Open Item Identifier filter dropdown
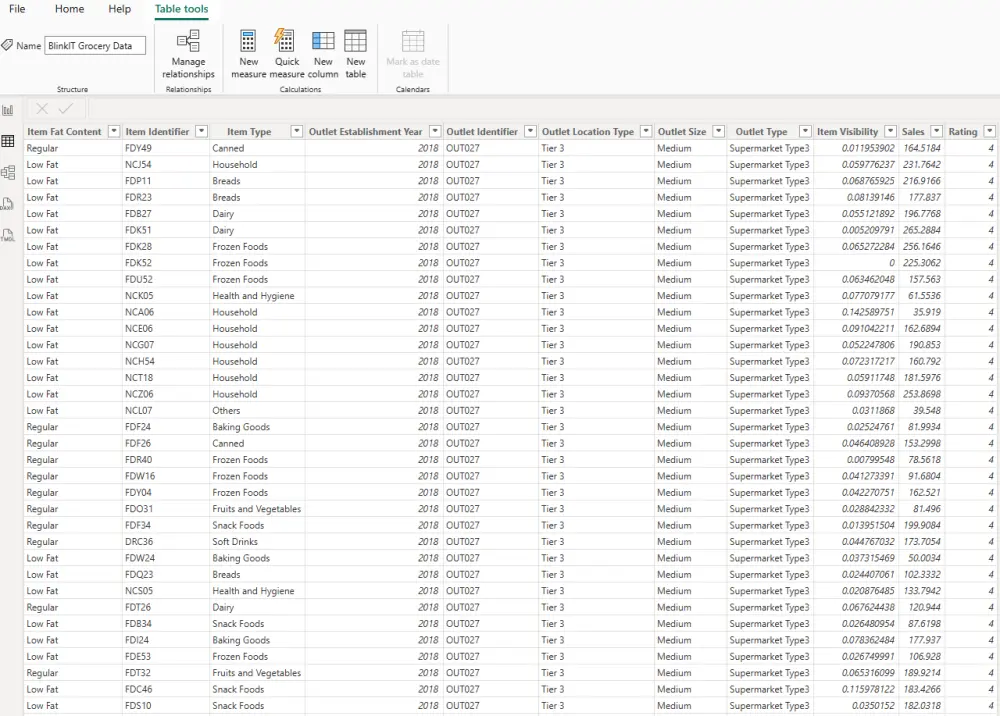 (x=202, y=131)
